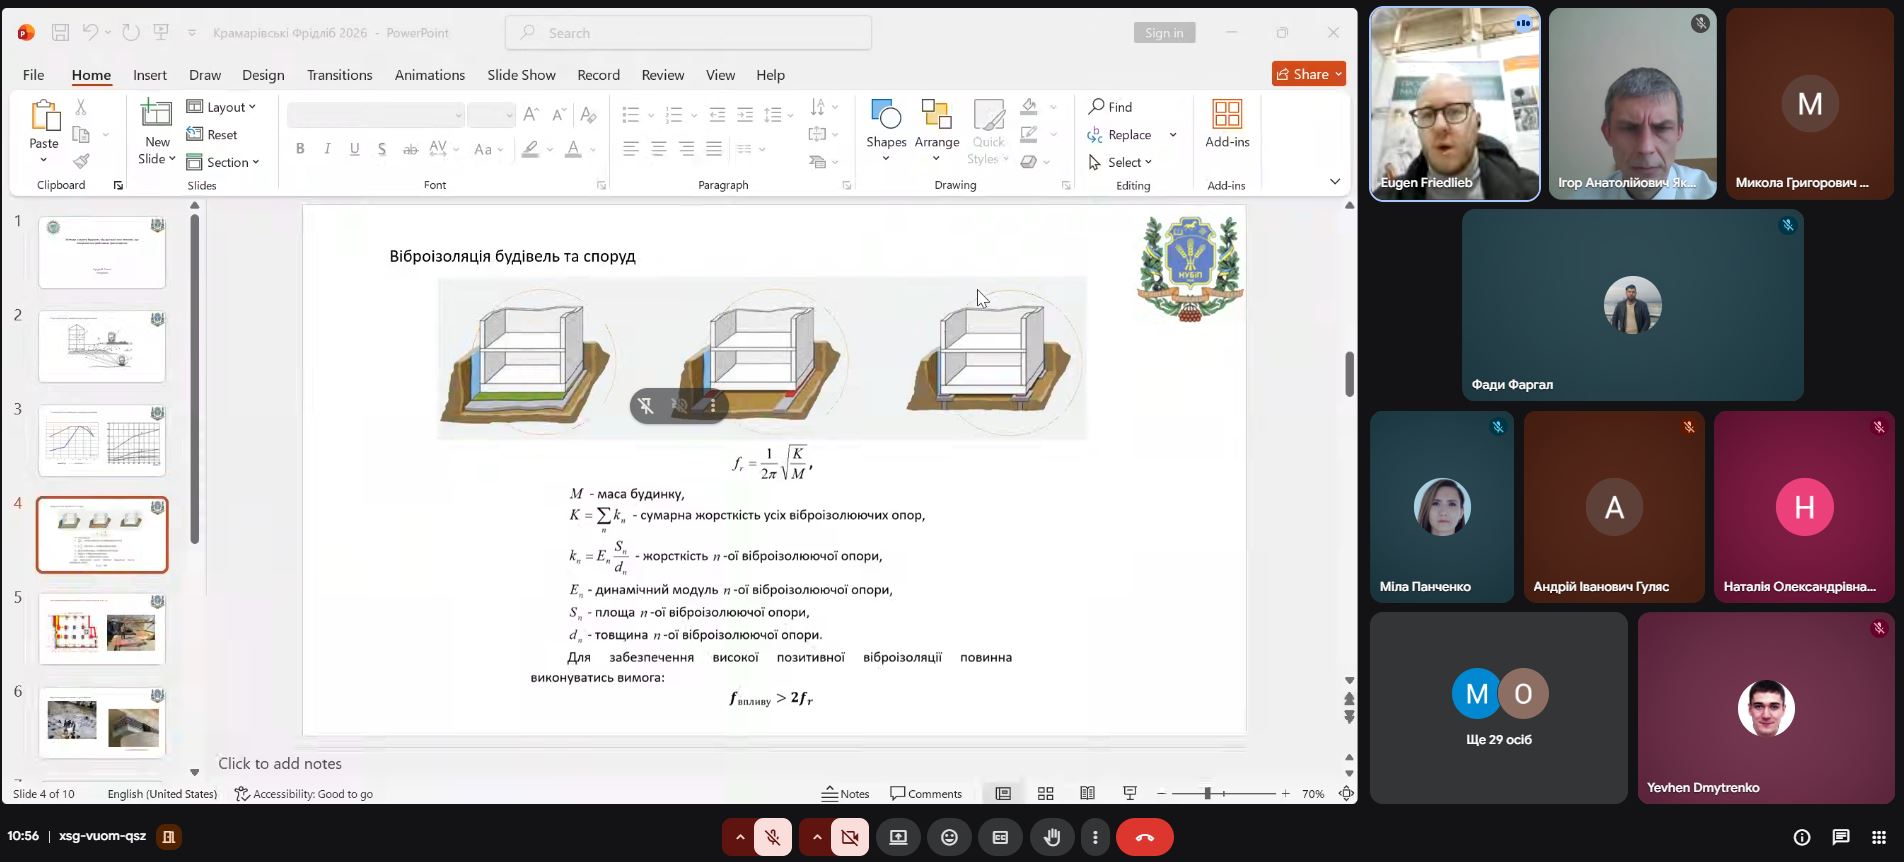This screenshot has height=862, width=1904.
Task: Switch to the Animations tab
Action: coord(430,75)
